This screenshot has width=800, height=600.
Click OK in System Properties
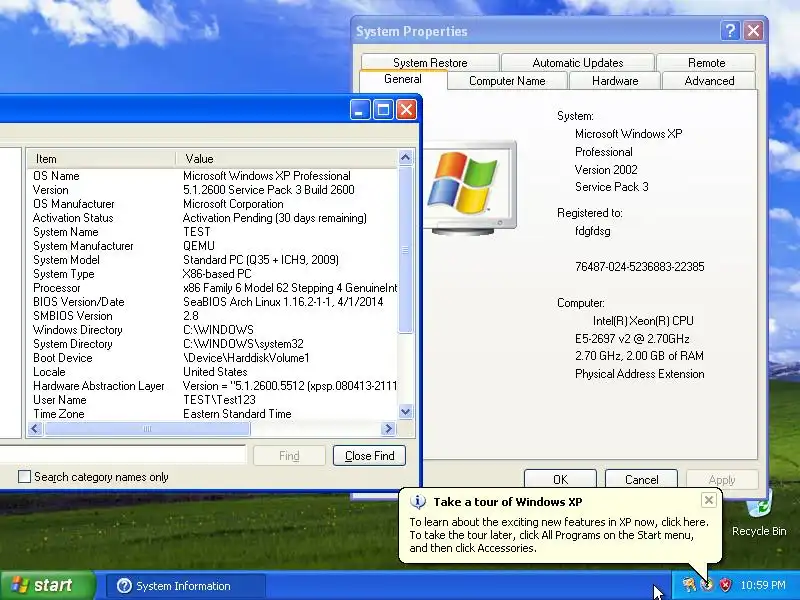click(x=560, y=480)
